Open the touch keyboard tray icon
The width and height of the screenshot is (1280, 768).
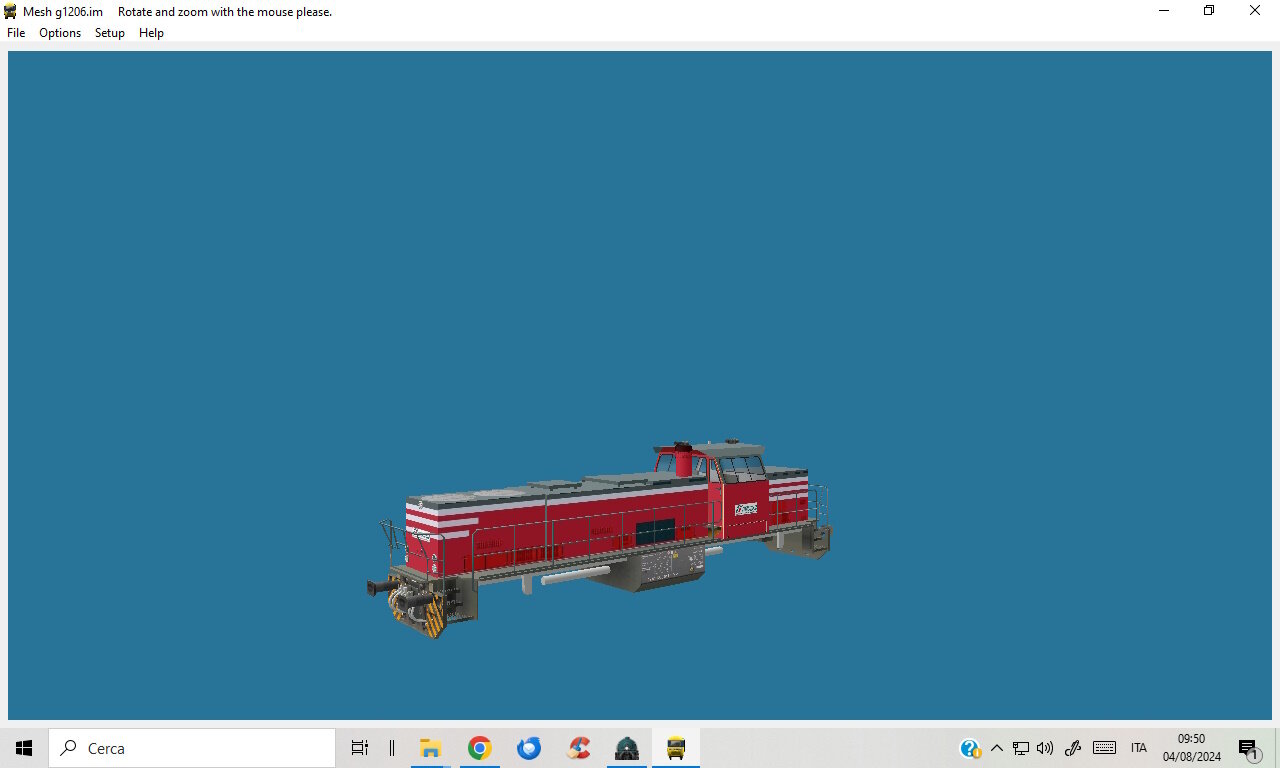point(1104,748)
